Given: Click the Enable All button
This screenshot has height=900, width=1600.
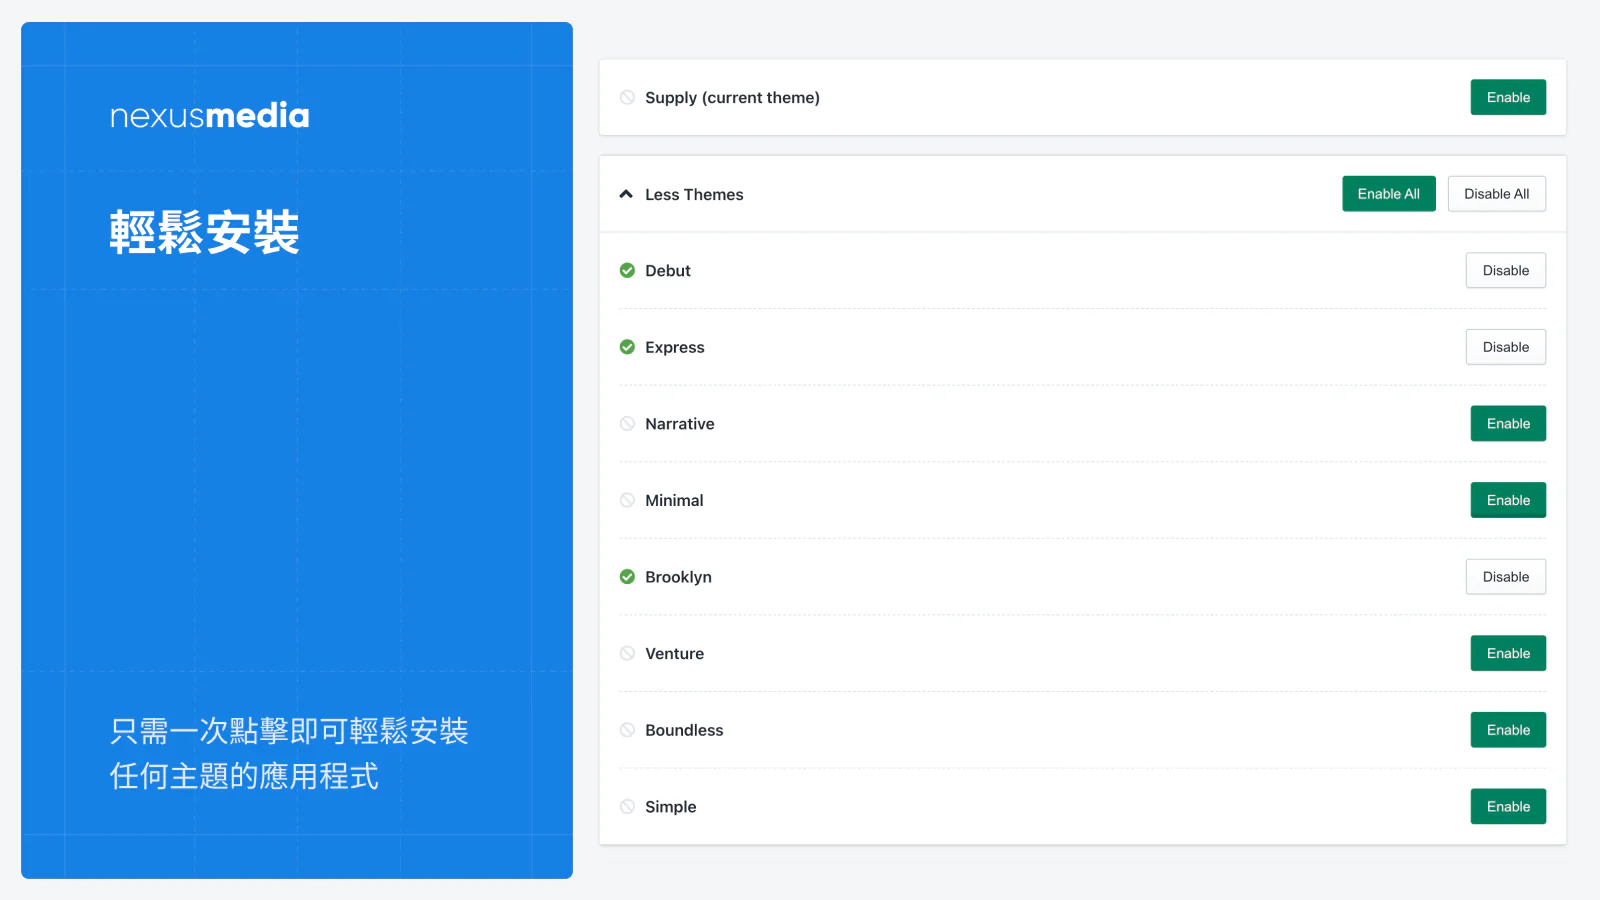Looking at the screenshot, I should pyautogui.click(x=1388, y=194).
